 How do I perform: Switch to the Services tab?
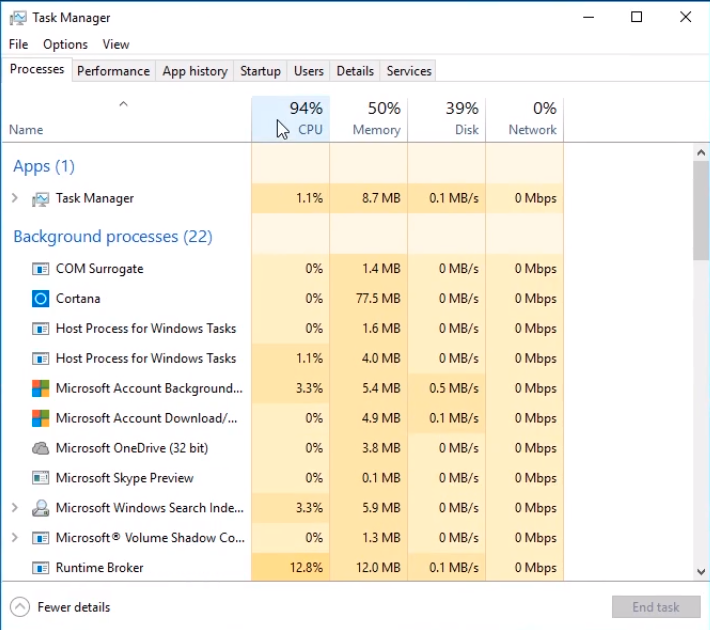point(409,71)
